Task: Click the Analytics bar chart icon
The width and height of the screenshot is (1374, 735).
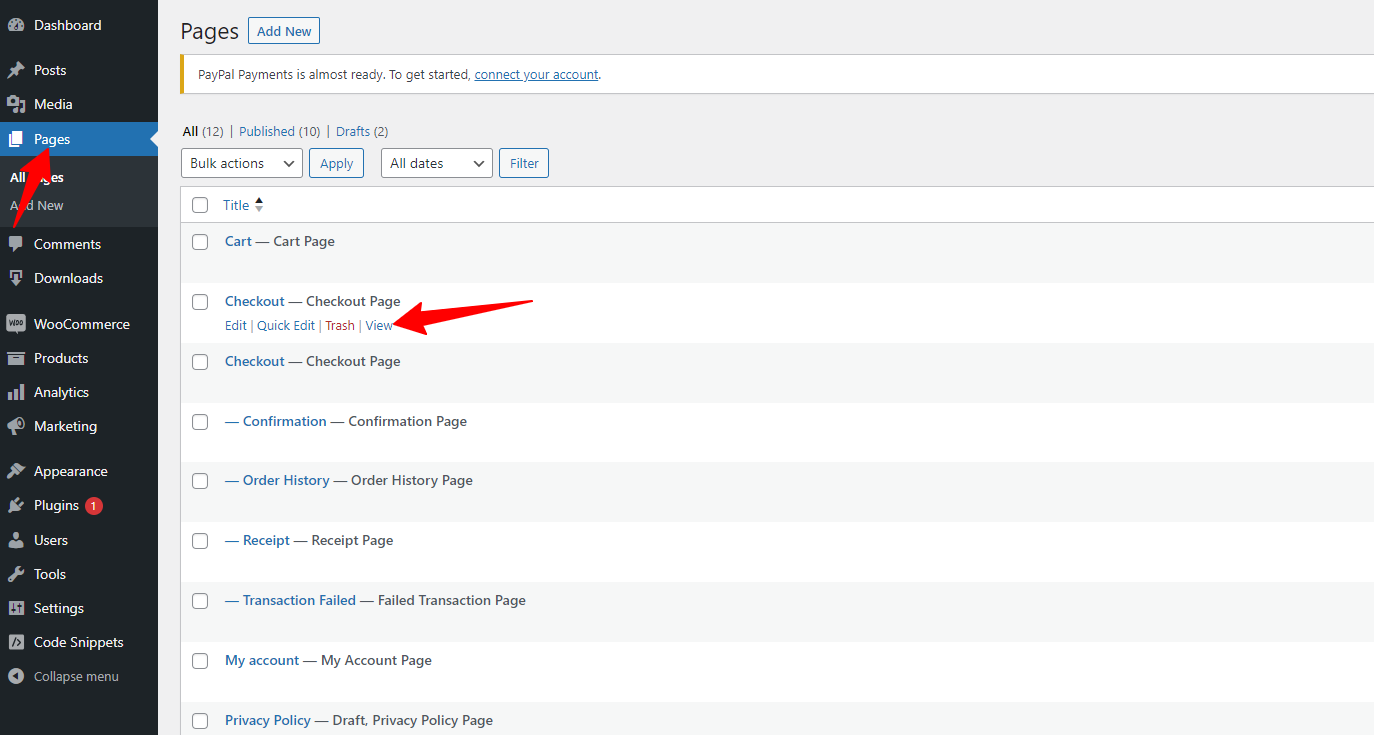Action: point(16,392)
